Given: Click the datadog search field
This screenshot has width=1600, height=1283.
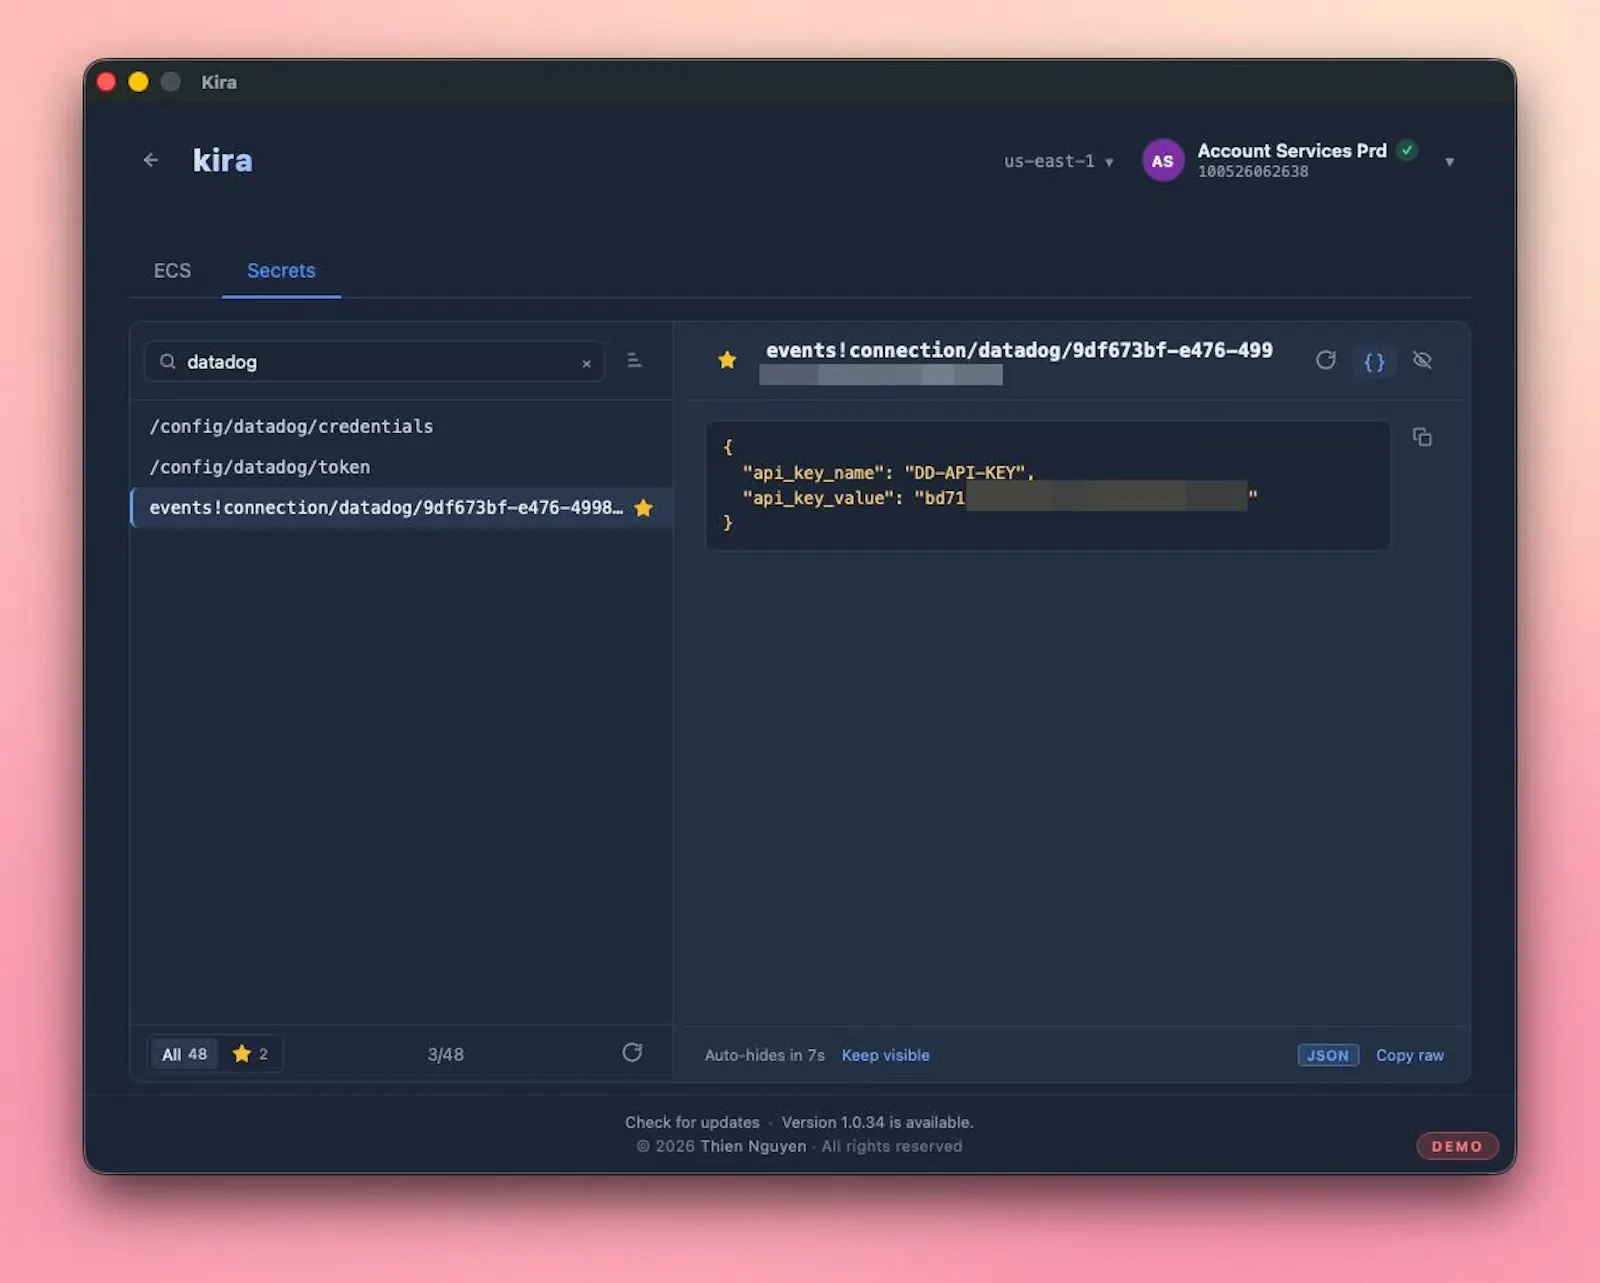Looking at the screenshot, I should pos(375,362).
